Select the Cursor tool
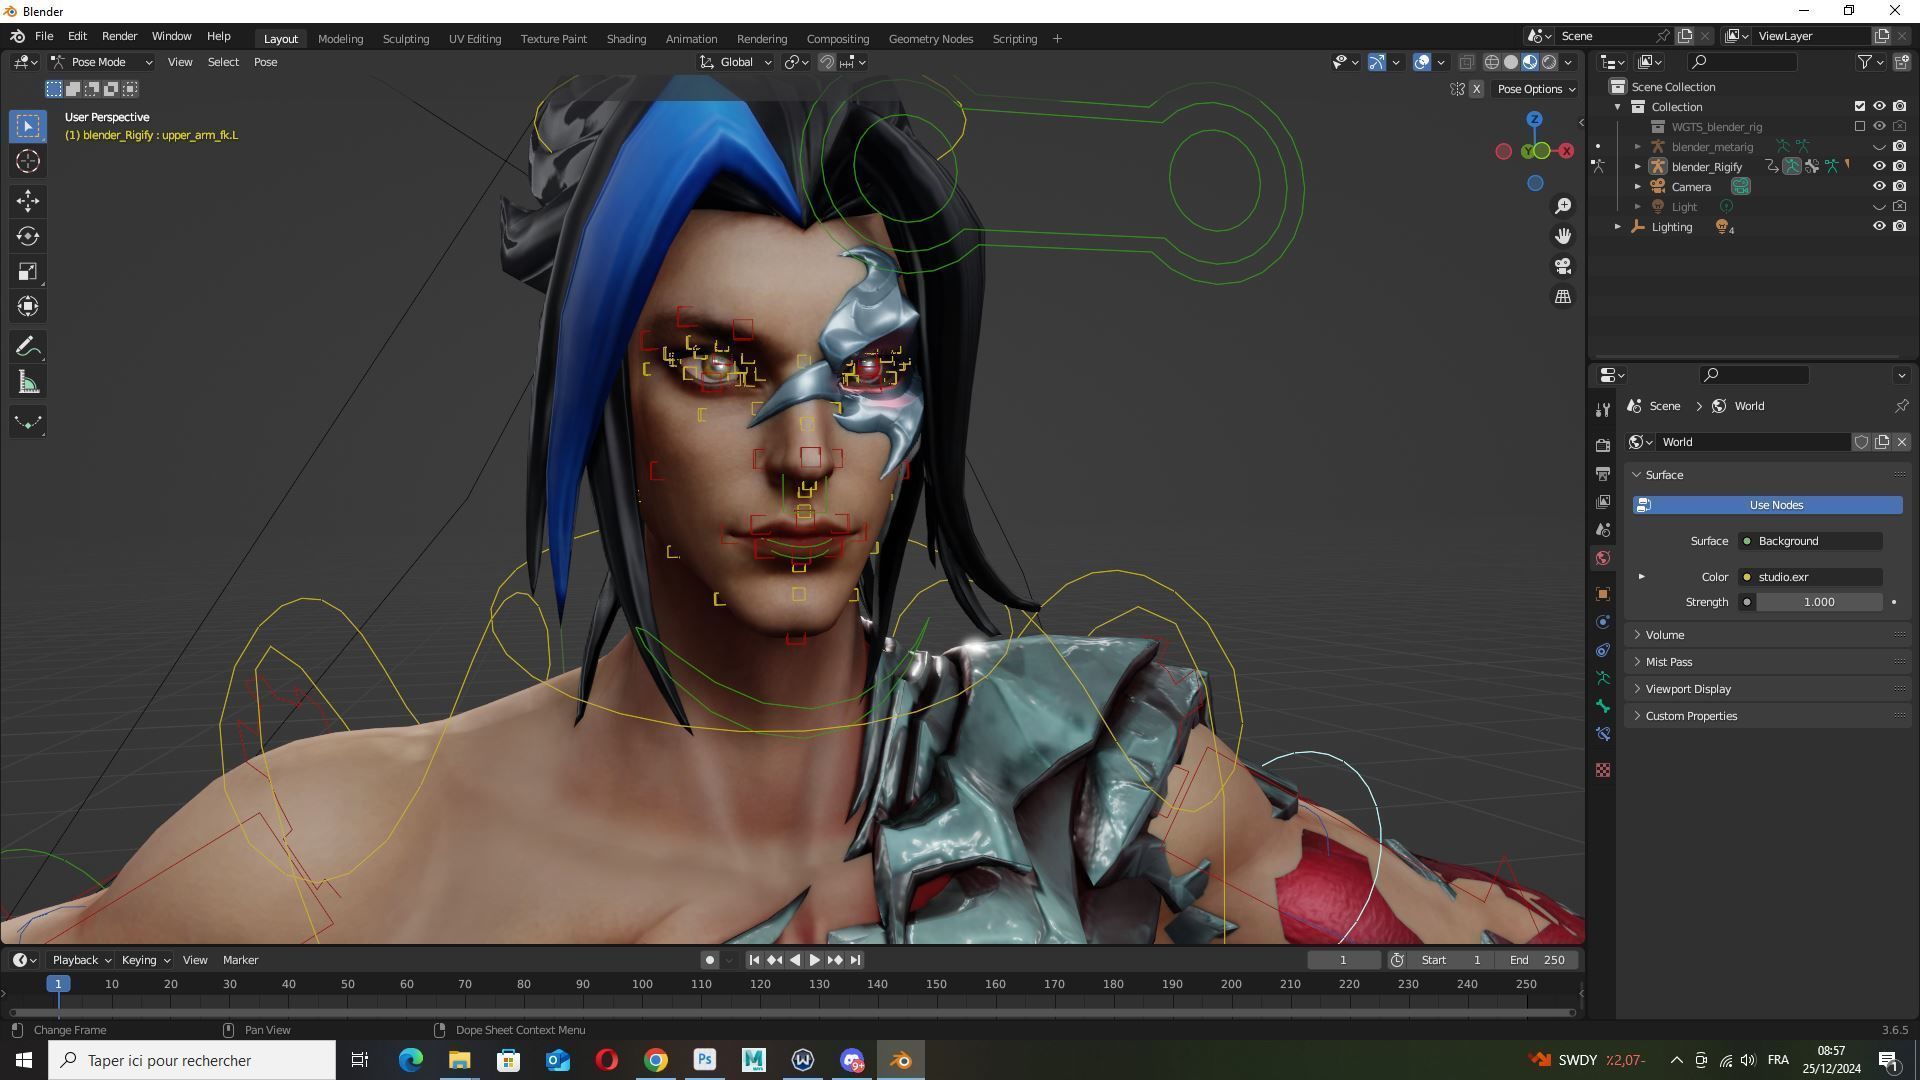This screenshot has height=1080, width=1920. tap(28, 161)
